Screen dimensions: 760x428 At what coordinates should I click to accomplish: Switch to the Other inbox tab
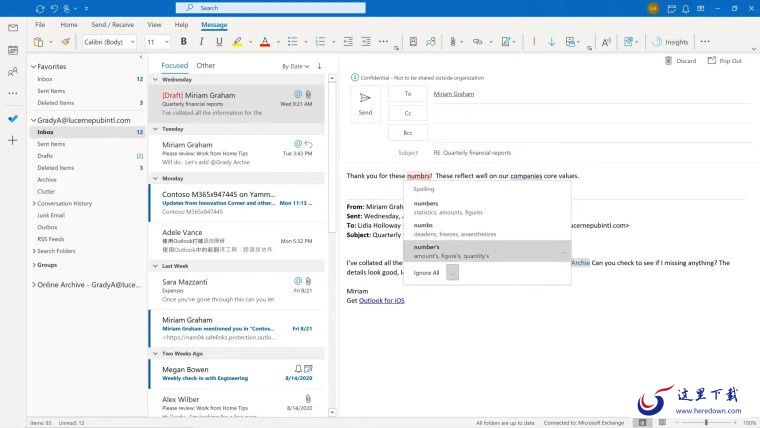[206, 65]
